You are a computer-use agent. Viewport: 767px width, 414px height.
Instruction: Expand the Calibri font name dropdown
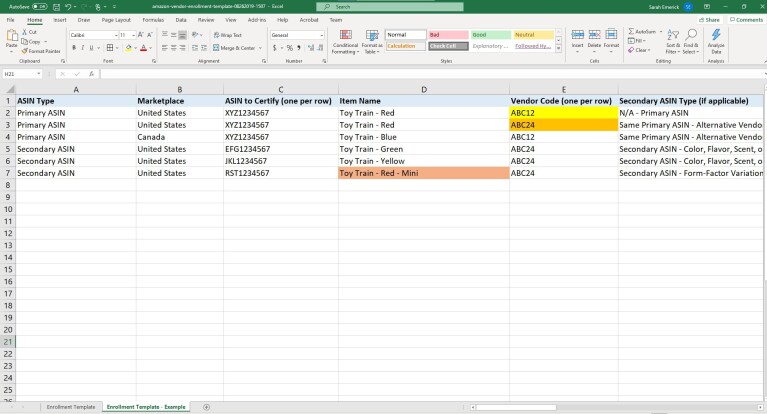(114, 34)
